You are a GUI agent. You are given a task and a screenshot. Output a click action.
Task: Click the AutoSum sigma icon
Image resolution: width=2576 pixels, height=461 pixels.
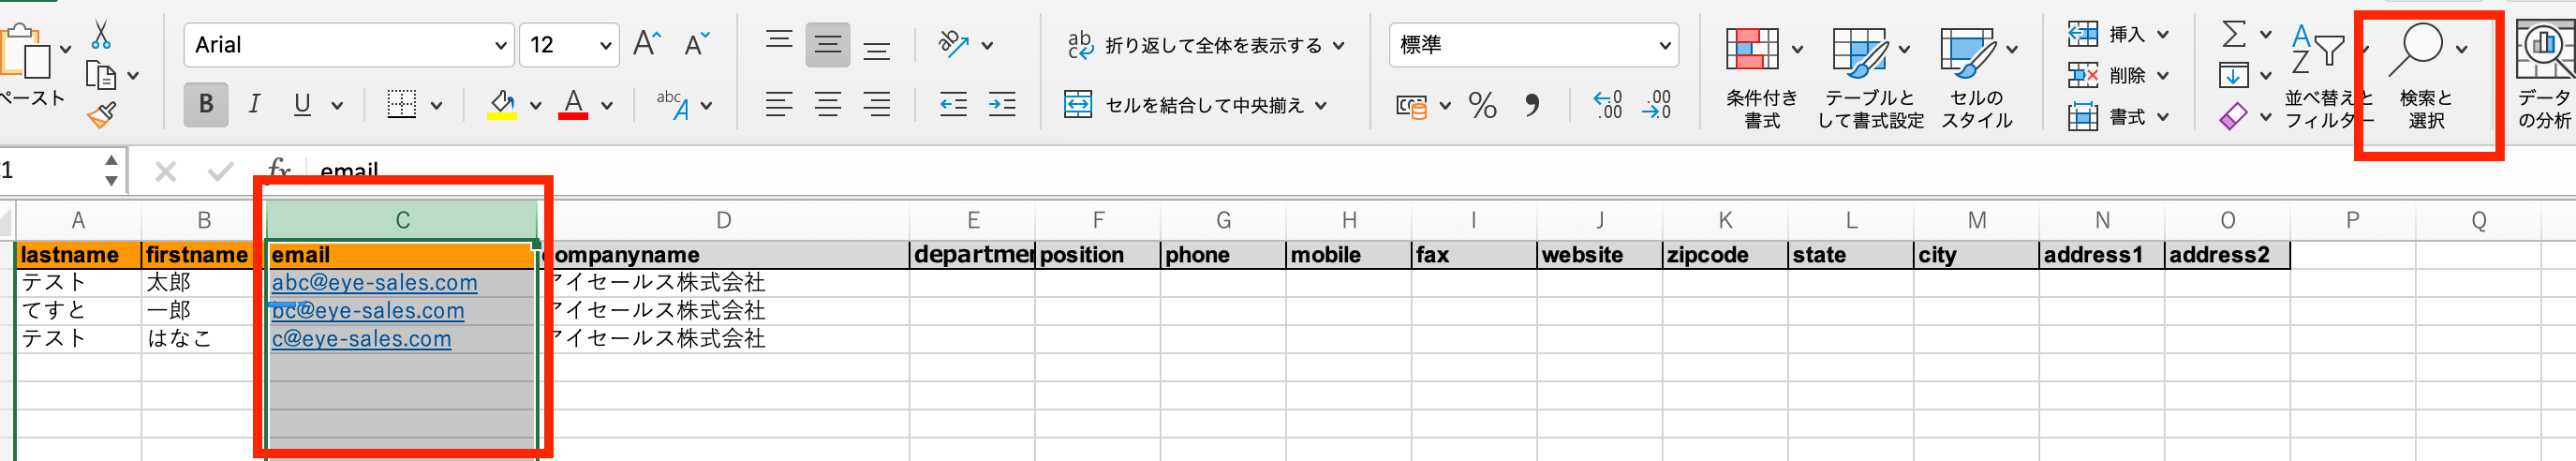pyautogui.click(x=2233, y=35)
